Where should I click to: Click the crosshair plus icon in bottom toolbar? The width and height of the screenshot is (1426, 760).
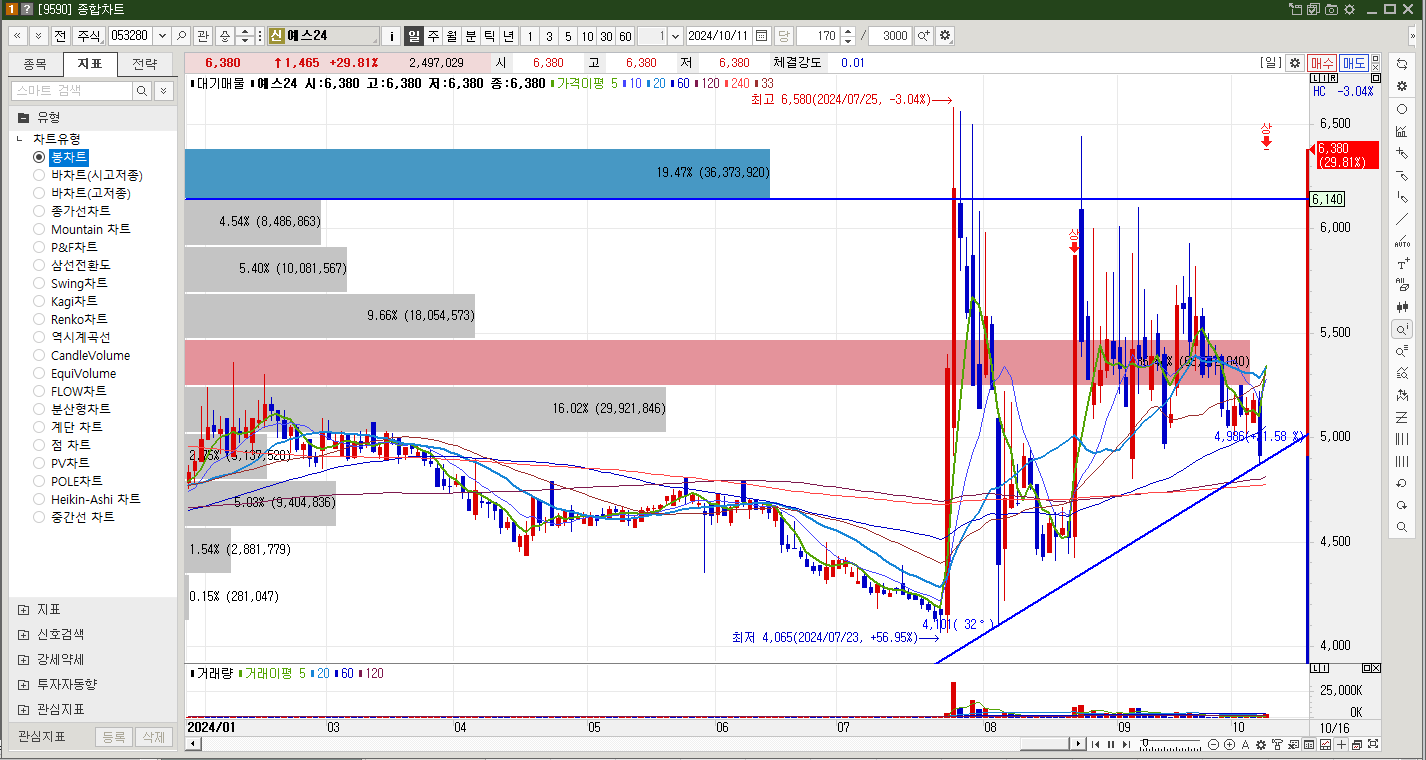tap(1341, 744)
